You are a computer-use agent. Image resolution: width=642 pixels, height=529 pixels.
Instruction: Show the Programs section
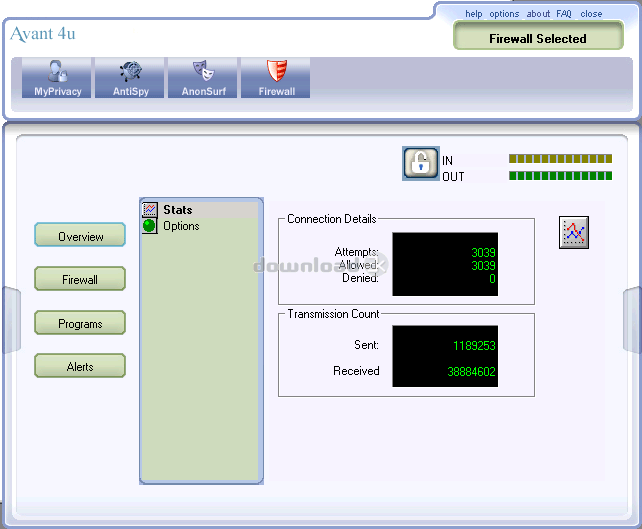[x=80, y=323]
